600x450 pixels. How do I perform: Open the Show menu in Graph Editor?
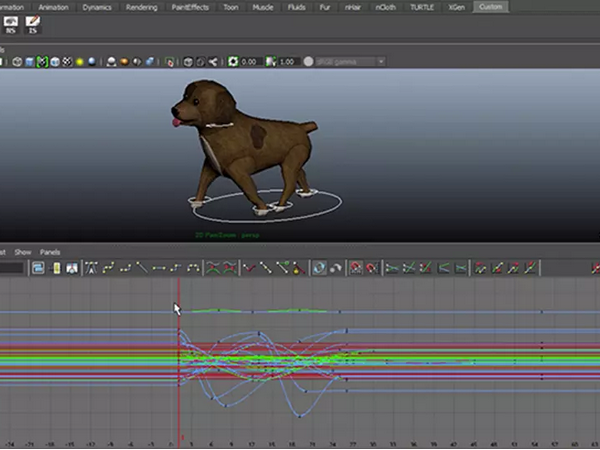(x=23, y=252)
